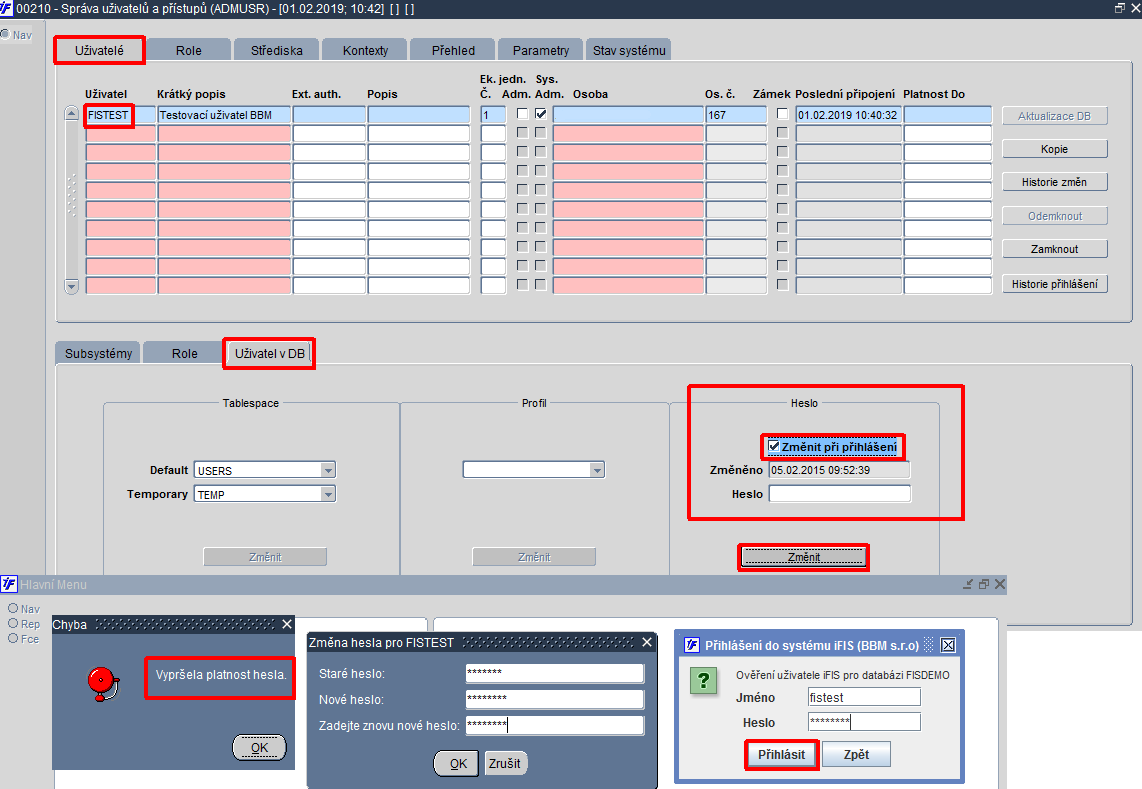
Task: Close the Změna hesla pro FISTEST dialog
Action: [x=647, y=642]
